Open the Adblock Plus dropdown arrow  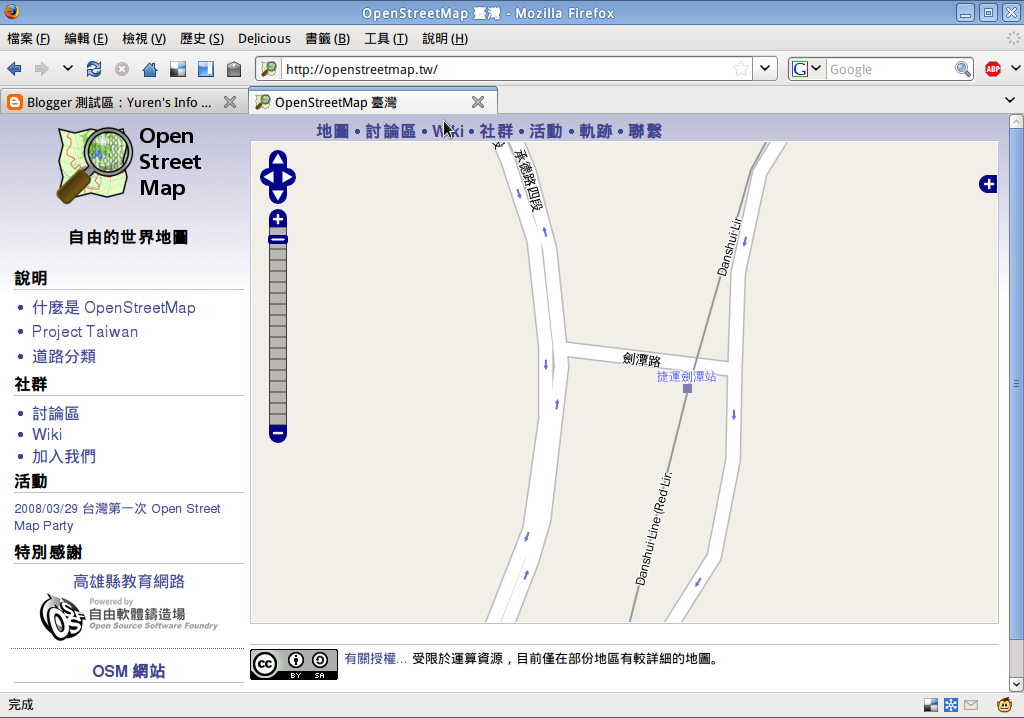[x=1015, y=68]
